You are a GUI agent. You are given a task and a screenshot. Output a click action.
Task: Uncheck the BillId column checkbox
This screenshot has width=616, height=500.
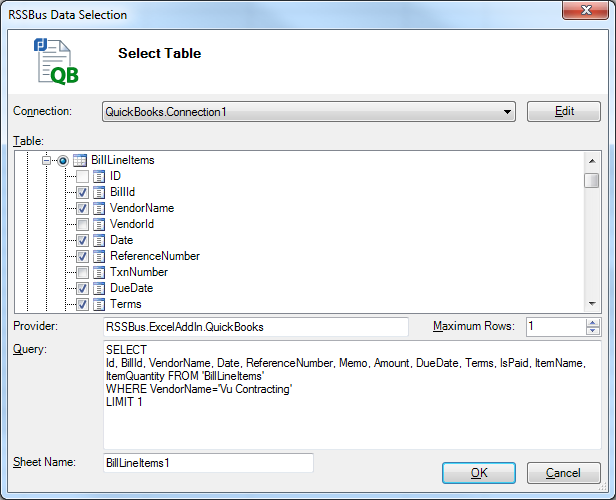pyautogui.click(x=82, y=192)
